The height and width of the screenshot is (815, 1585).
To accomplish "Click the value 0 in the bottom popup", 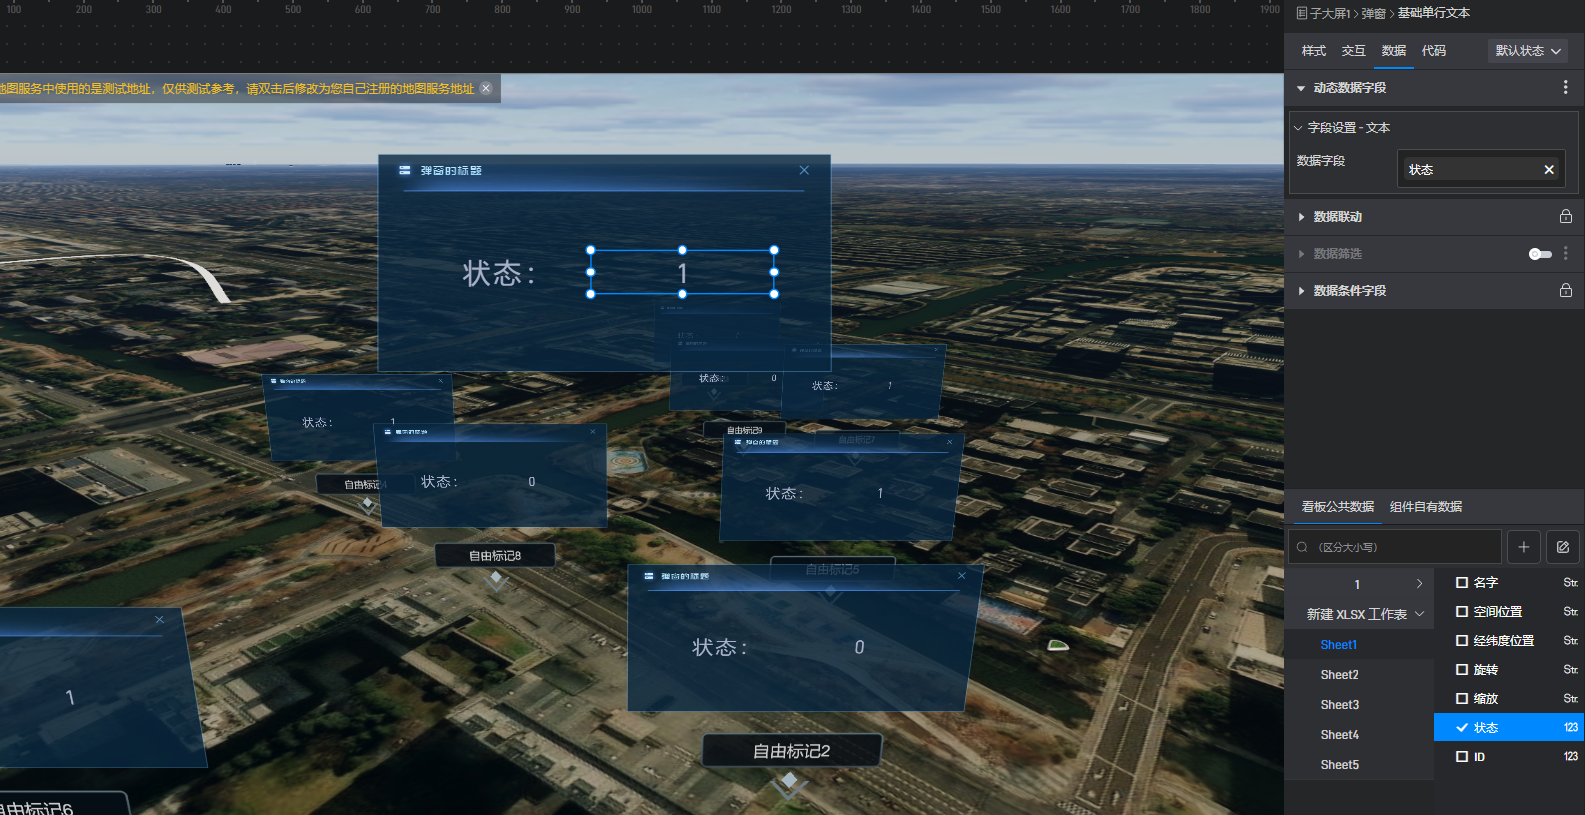I will click(859, 648).
